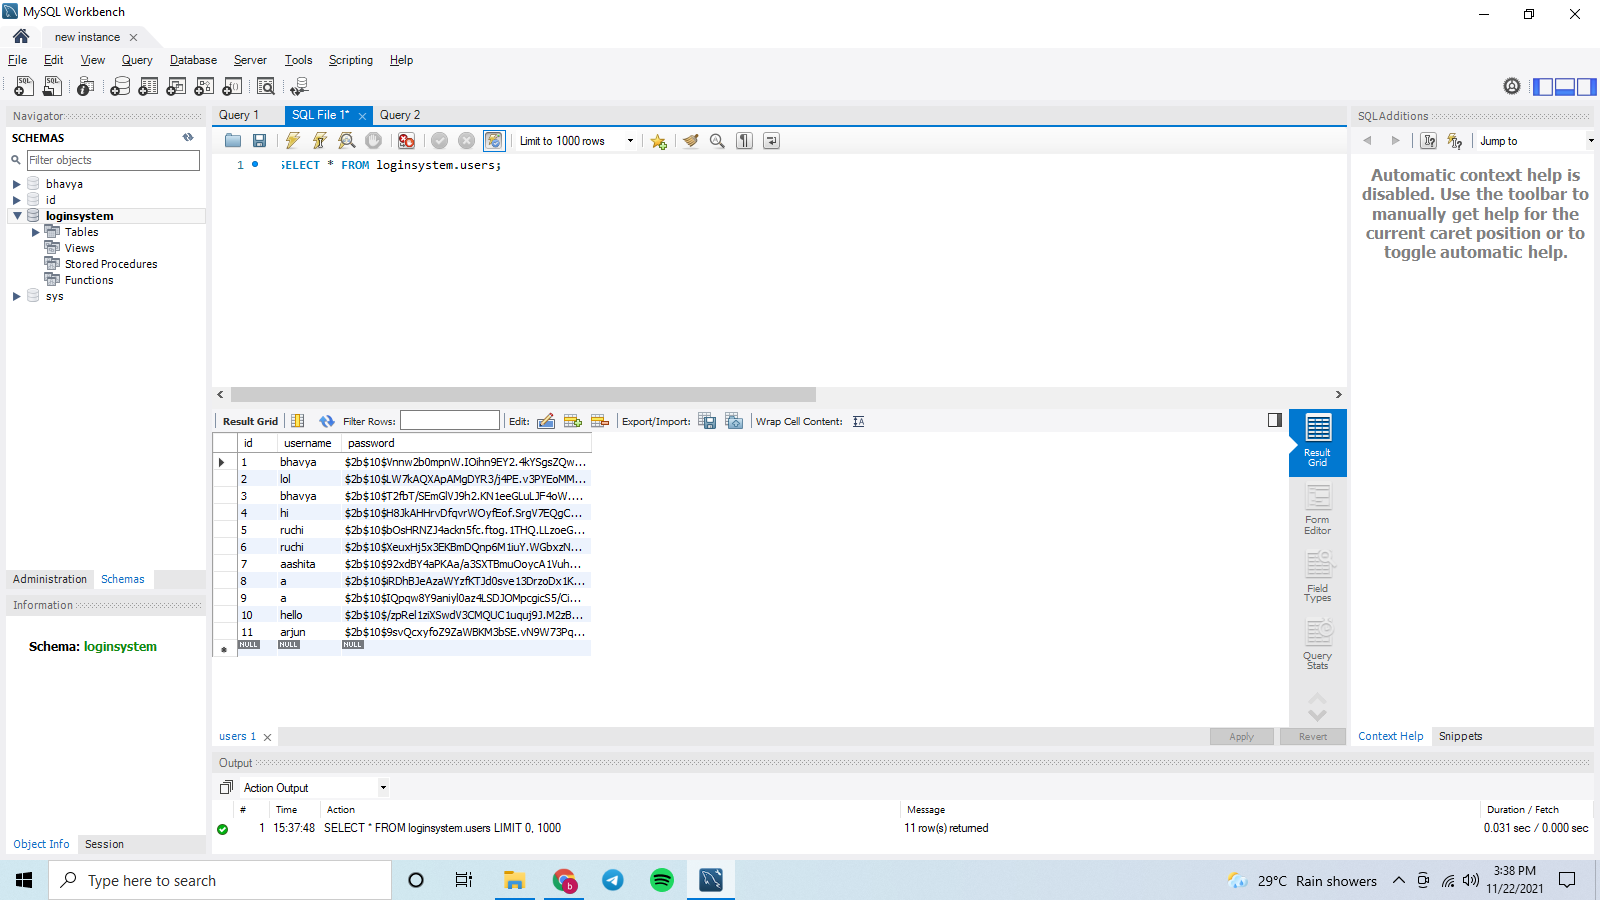This screenshot has height=900, width=1600.
Task: Open the schema inspector toolbar icon
Action: [x=86, y=86]
